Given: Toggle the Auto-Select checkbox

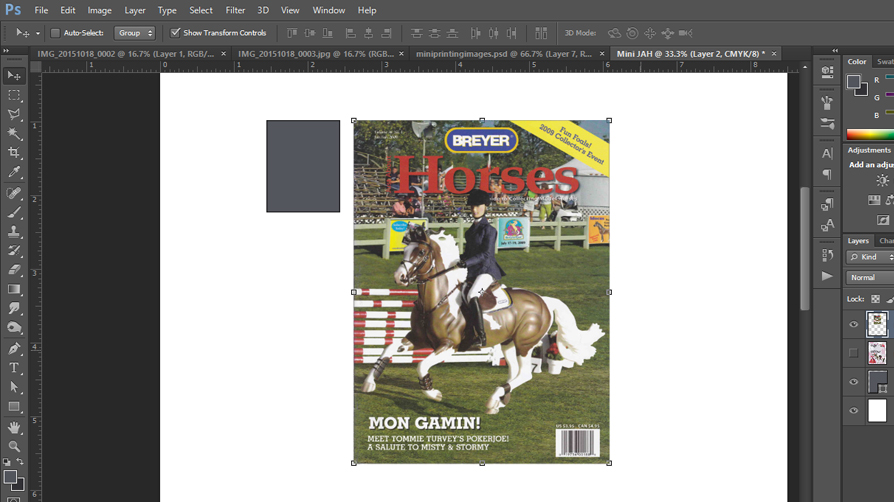Looking at the screenshot, I should [x=55, y=33].
